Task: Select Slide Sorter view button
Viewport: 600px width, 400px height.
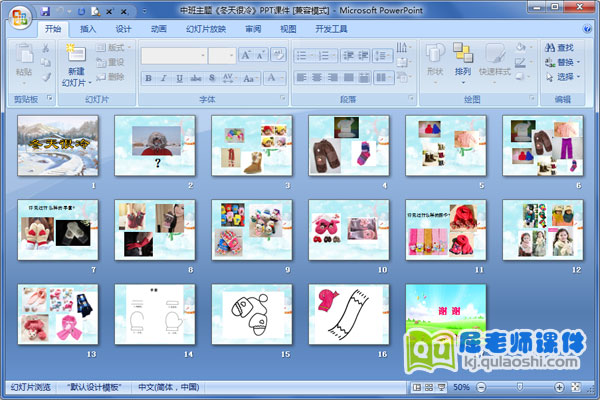Action: [428, 387]
